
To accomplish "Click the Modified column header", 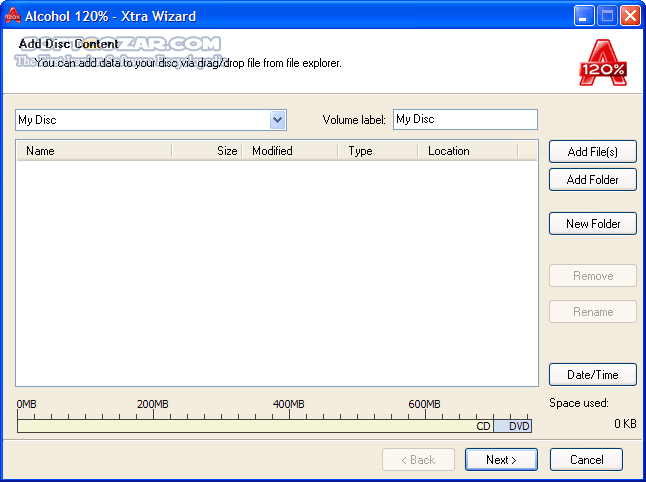I will point(291,151).
